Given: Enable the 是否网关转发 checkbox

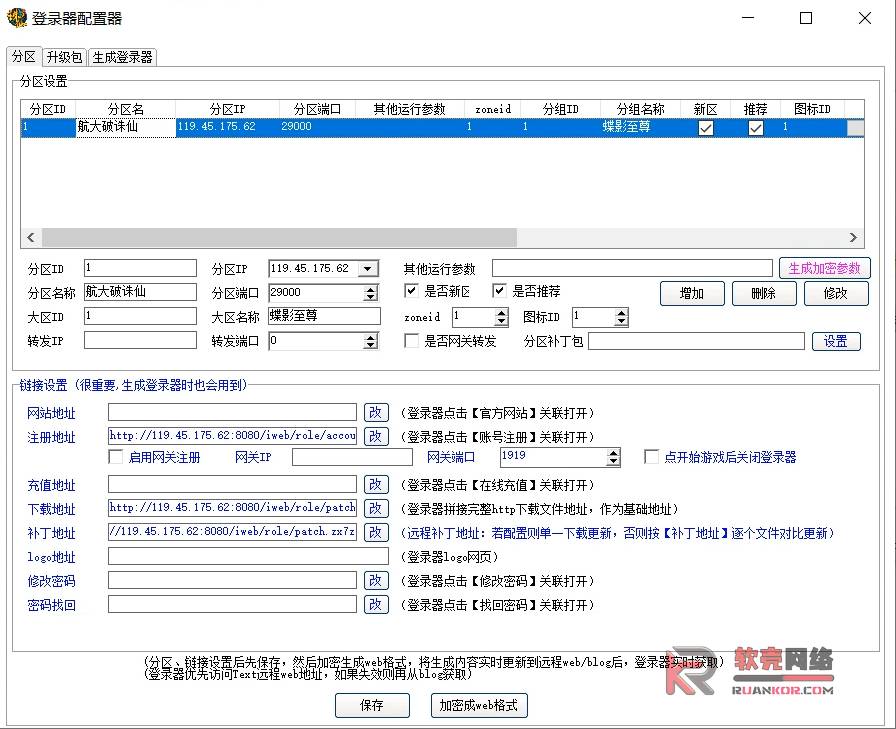Looking at the screenshot, I should click(411, 341).
